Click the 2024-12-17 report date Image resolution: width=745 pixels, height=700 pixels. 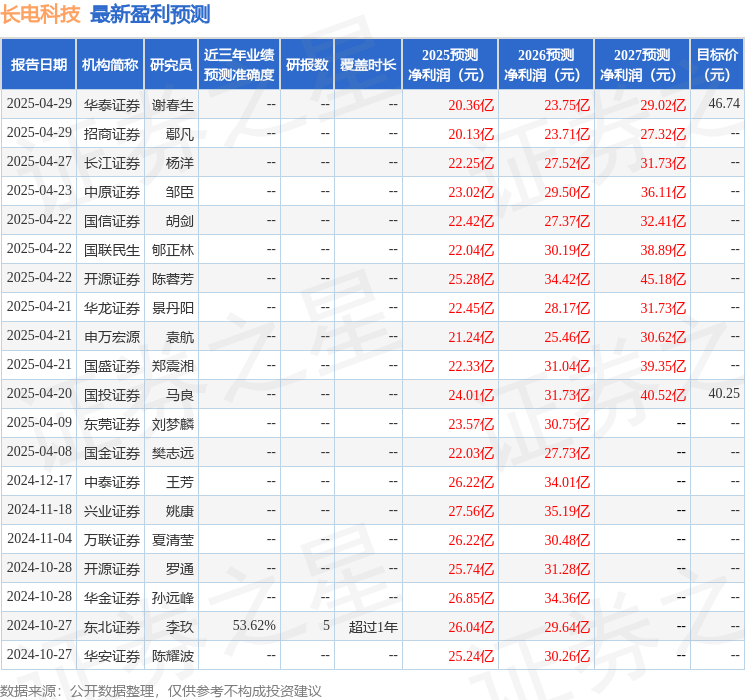tap(39, 480)
